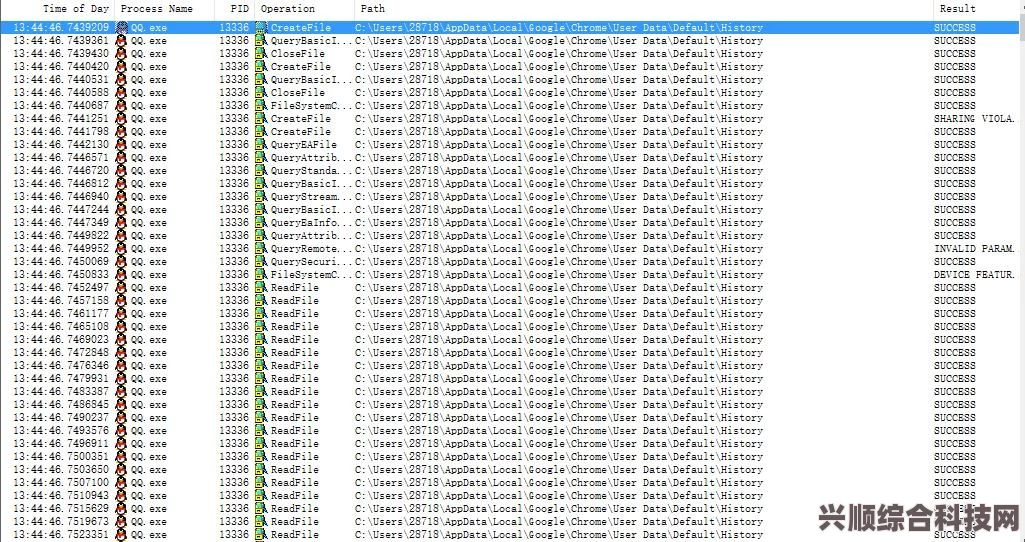Click the file operation icon beside ReadFile at 13:44:46.7493576
Image resolution: width=1025 pixels, height=542 pixels.
tap(261, 430)
